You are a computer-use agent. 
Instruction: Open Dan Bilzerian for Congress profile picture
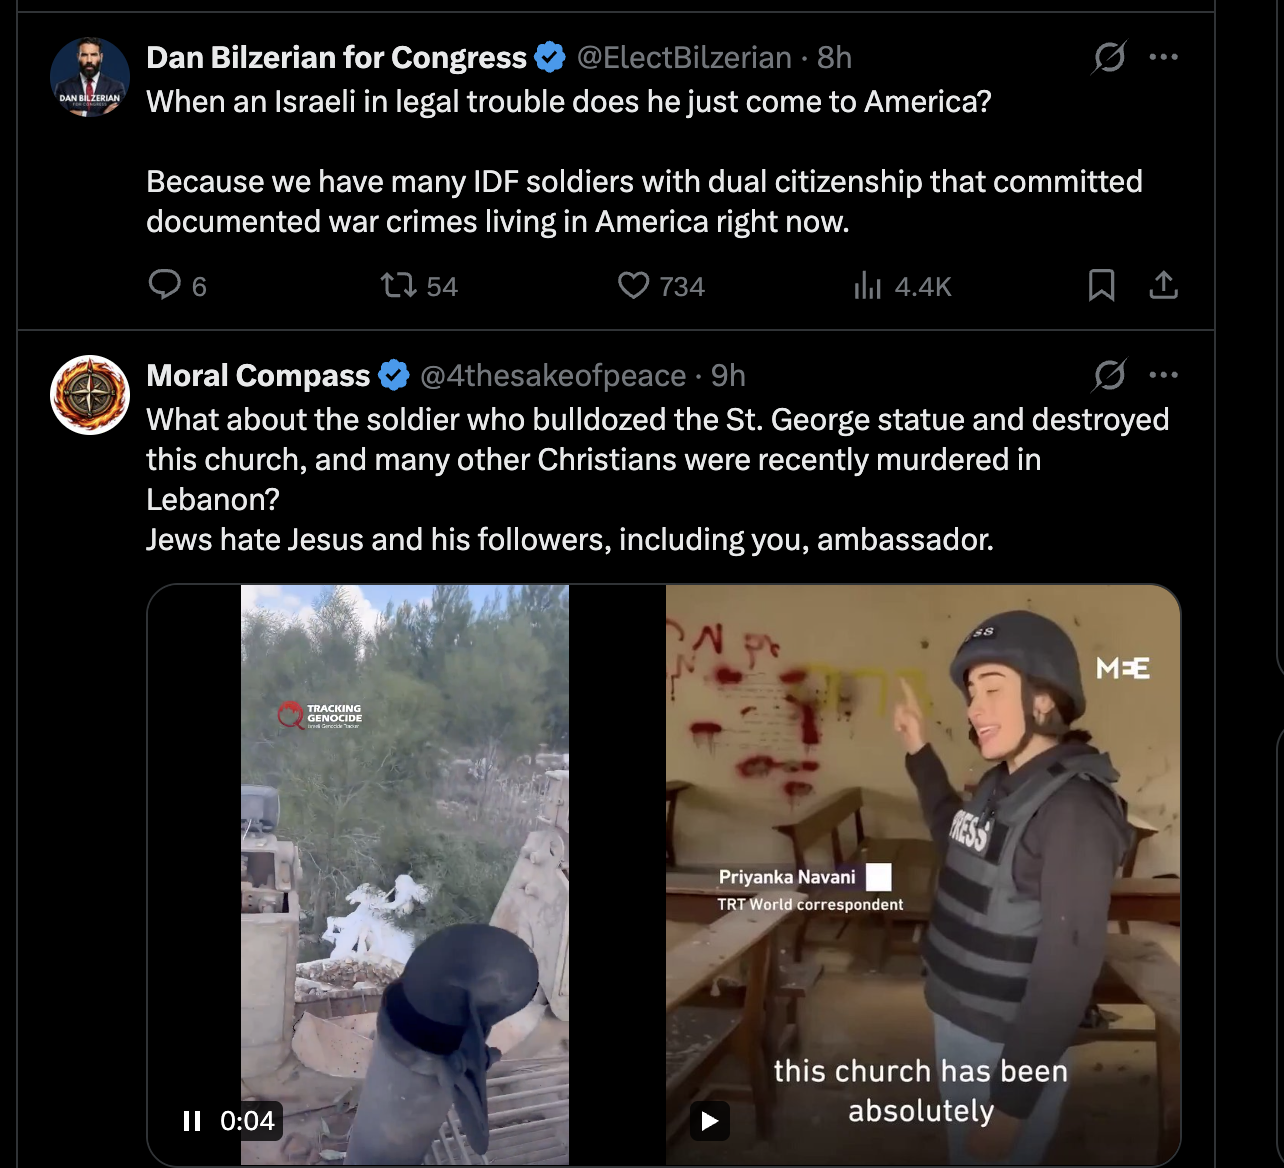[90, 78]
